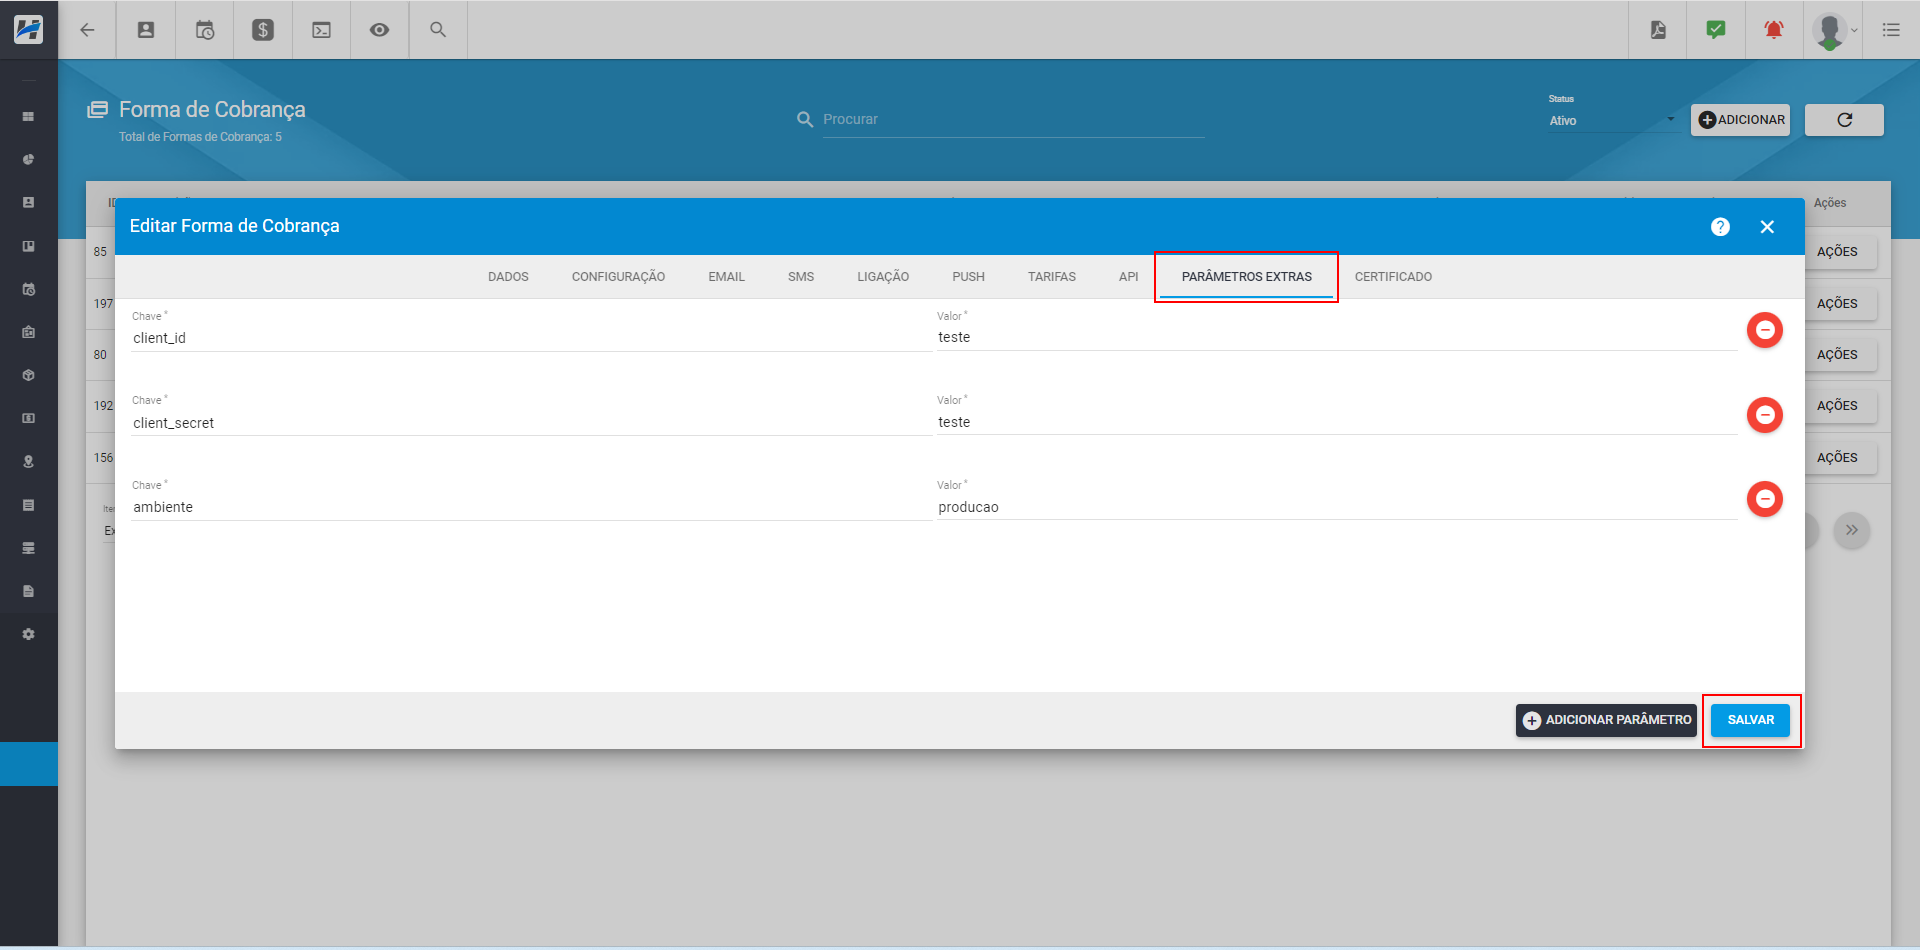Switch to the CONFIGURAÇÃO tab
The height and width of the screenshot is (950, 1920).
coord(618,277)
